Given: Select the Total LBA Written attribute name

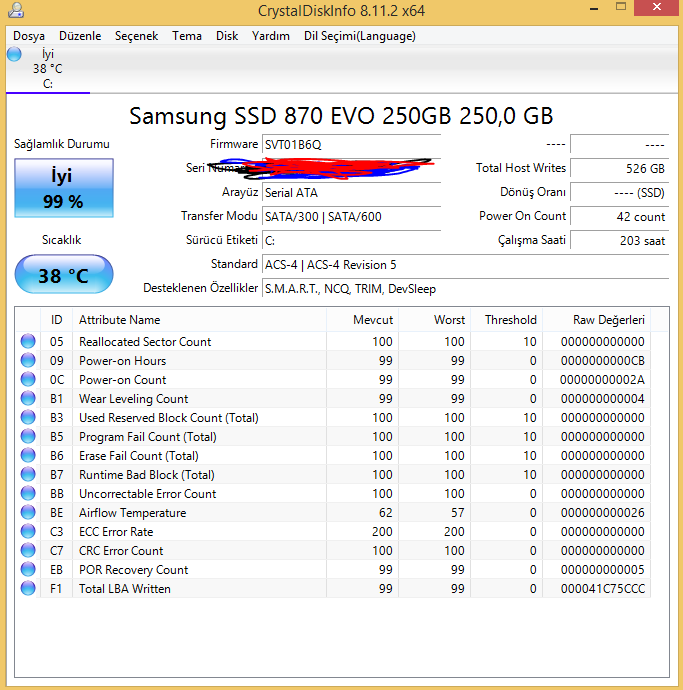Looking at the screenshot, I should (x=125, y=589).
